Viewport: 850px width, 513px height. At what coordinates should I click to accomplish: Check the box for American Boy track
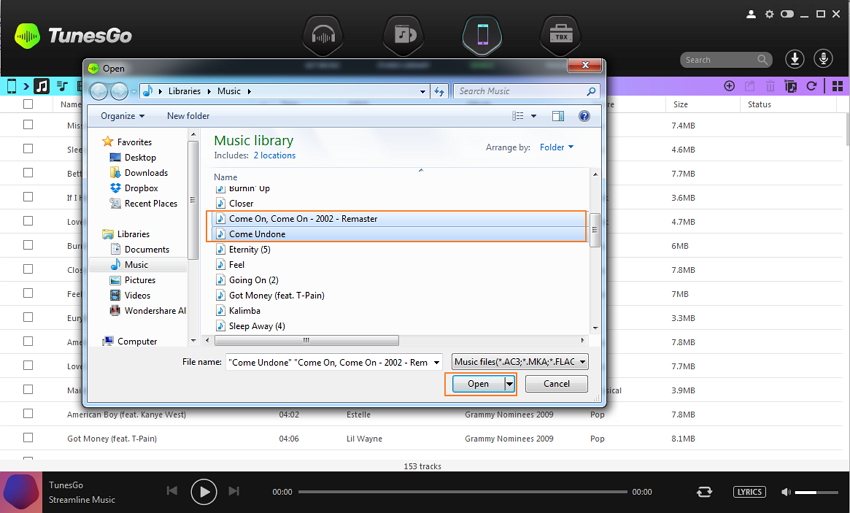28,414
